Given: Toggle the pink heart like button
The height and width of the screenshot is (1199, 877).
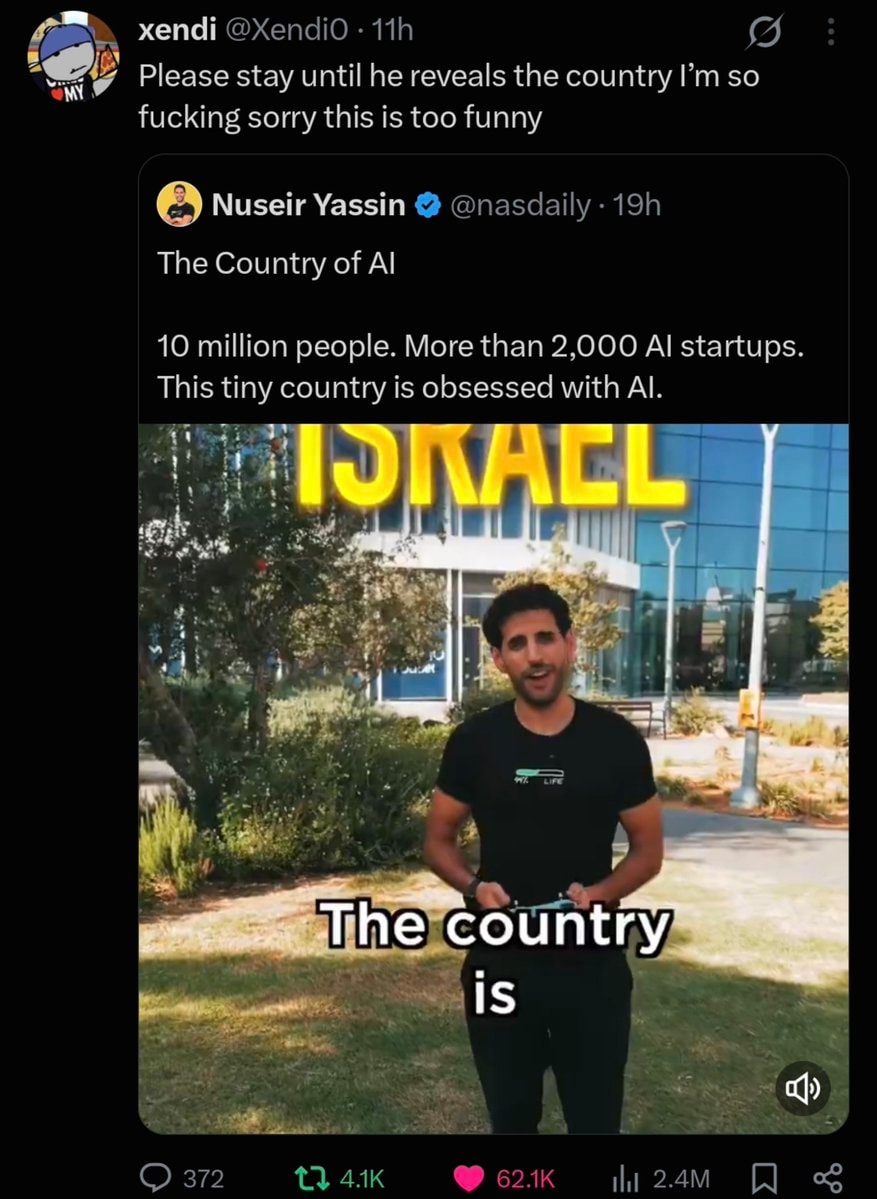Looking at the screenshot, I should tap(469, 1178).
